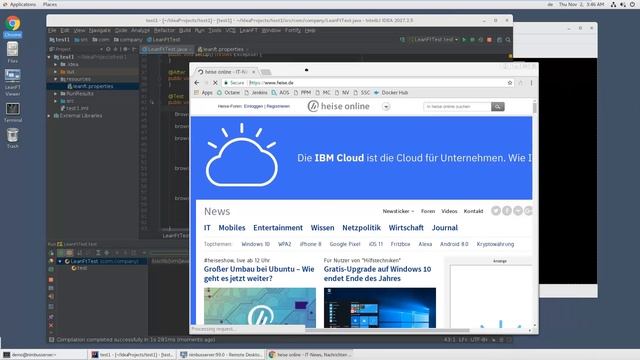Open the Kontakt link
Viewport: 640px width, 360px height.
point(473,211)
